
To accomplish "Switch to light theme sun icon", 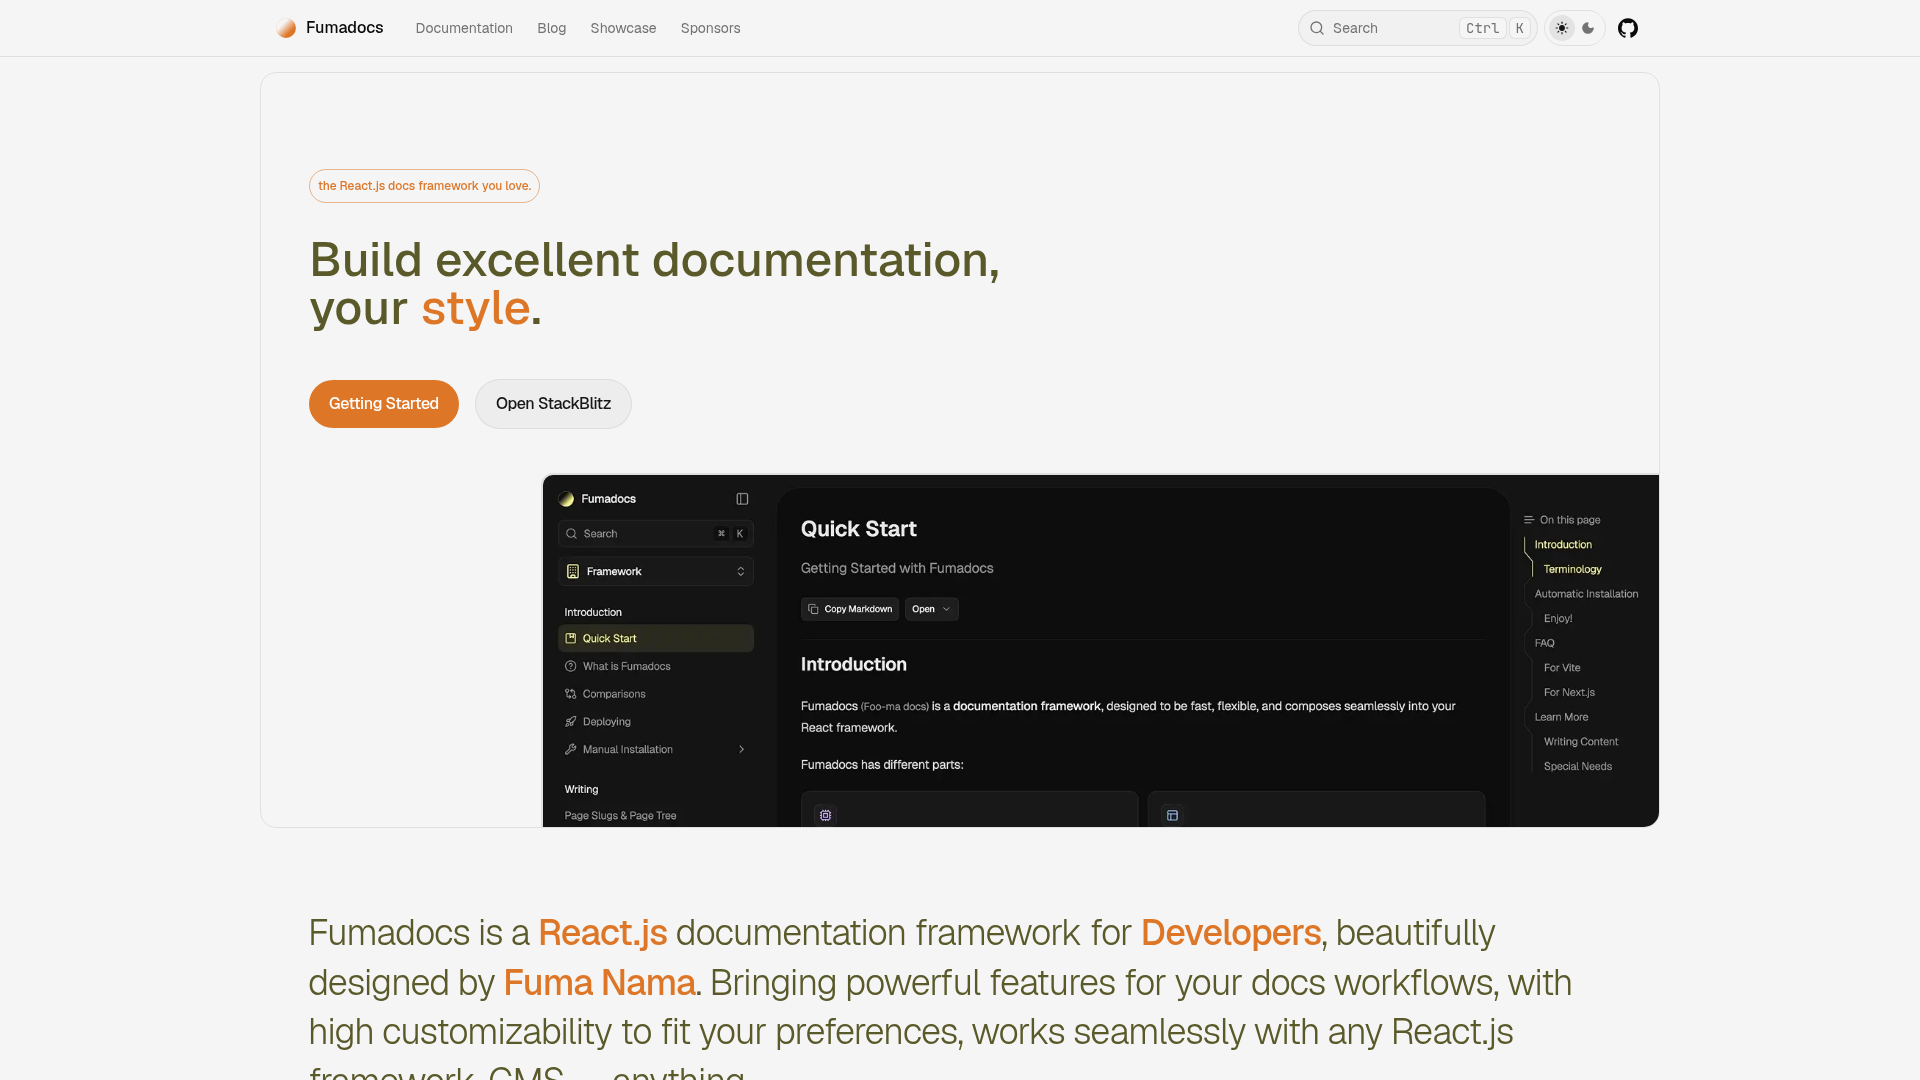I will click(1562, 28).
